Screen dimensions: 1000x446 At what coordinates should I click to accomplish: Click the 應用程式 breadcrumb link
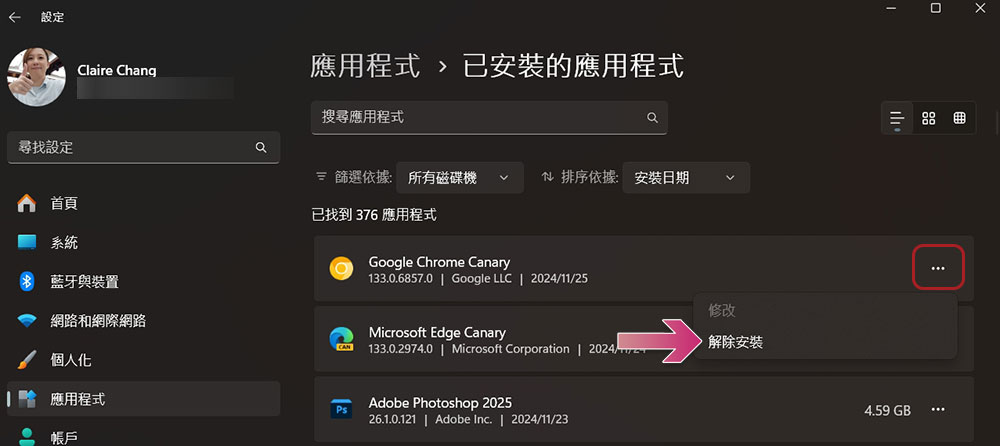pos(365,66)
